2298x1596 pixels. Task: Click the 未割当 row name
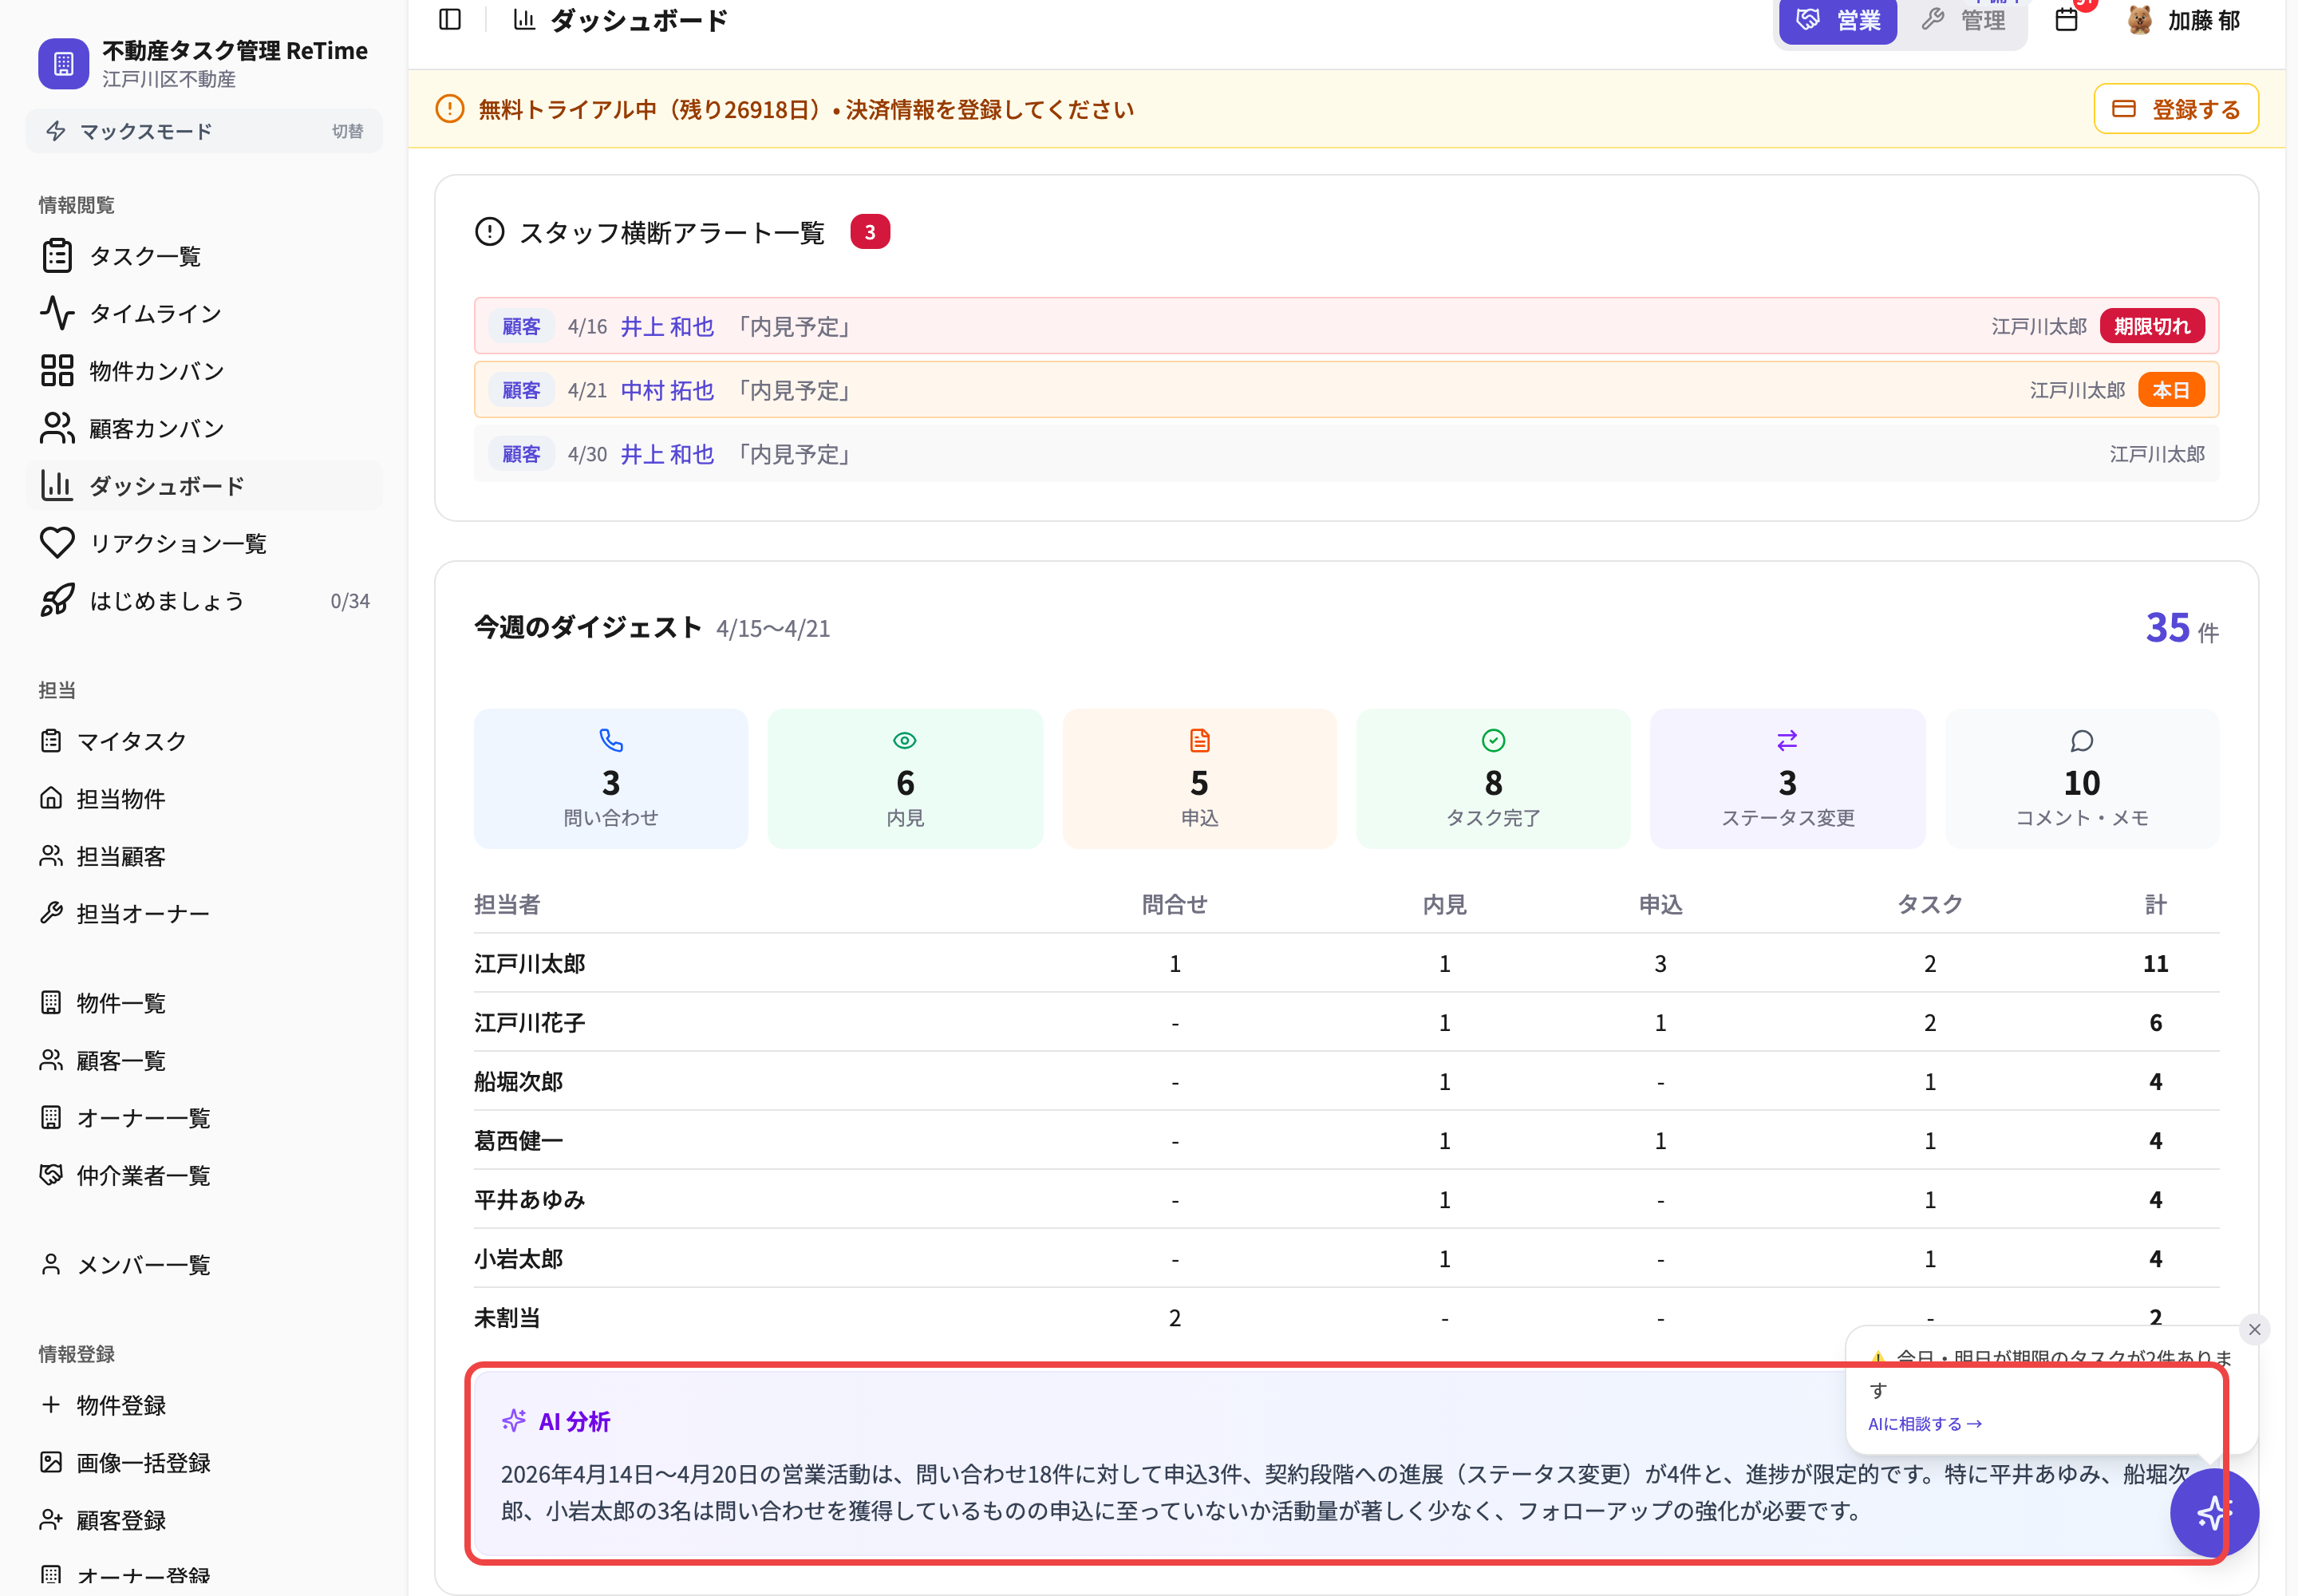[508, 1317]
